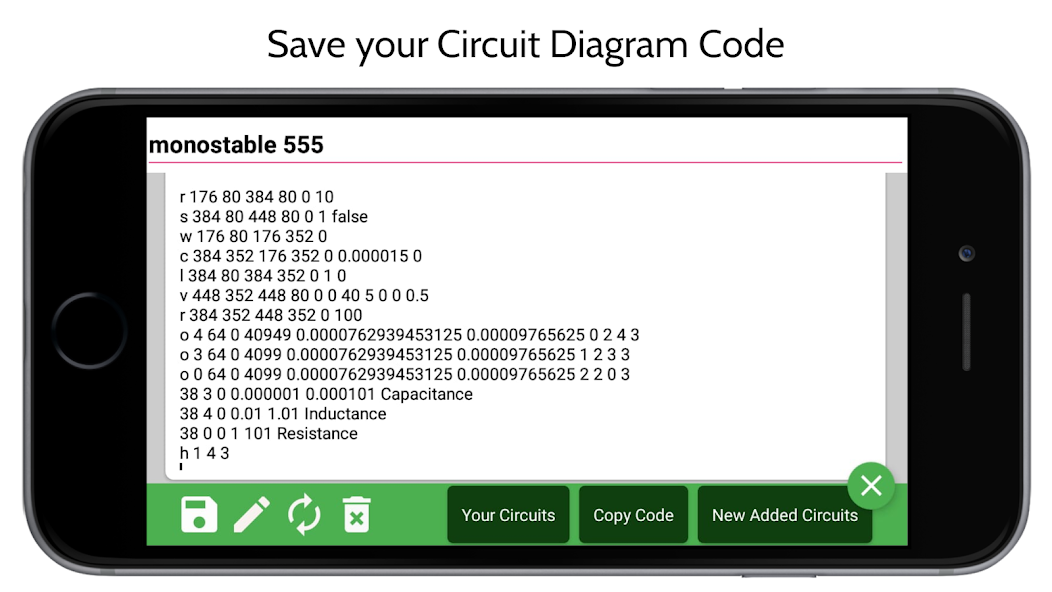
Task: Click the line starting 'o 4 64 0 40949'
Action: [x=409, y=335]
